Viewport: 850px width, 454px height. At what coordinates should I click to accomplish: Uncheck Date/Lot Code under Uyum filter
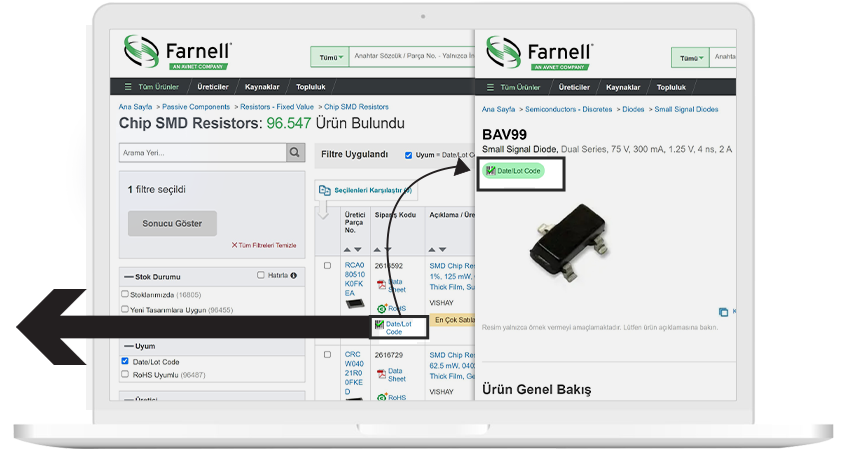click(x=125, y=361)
